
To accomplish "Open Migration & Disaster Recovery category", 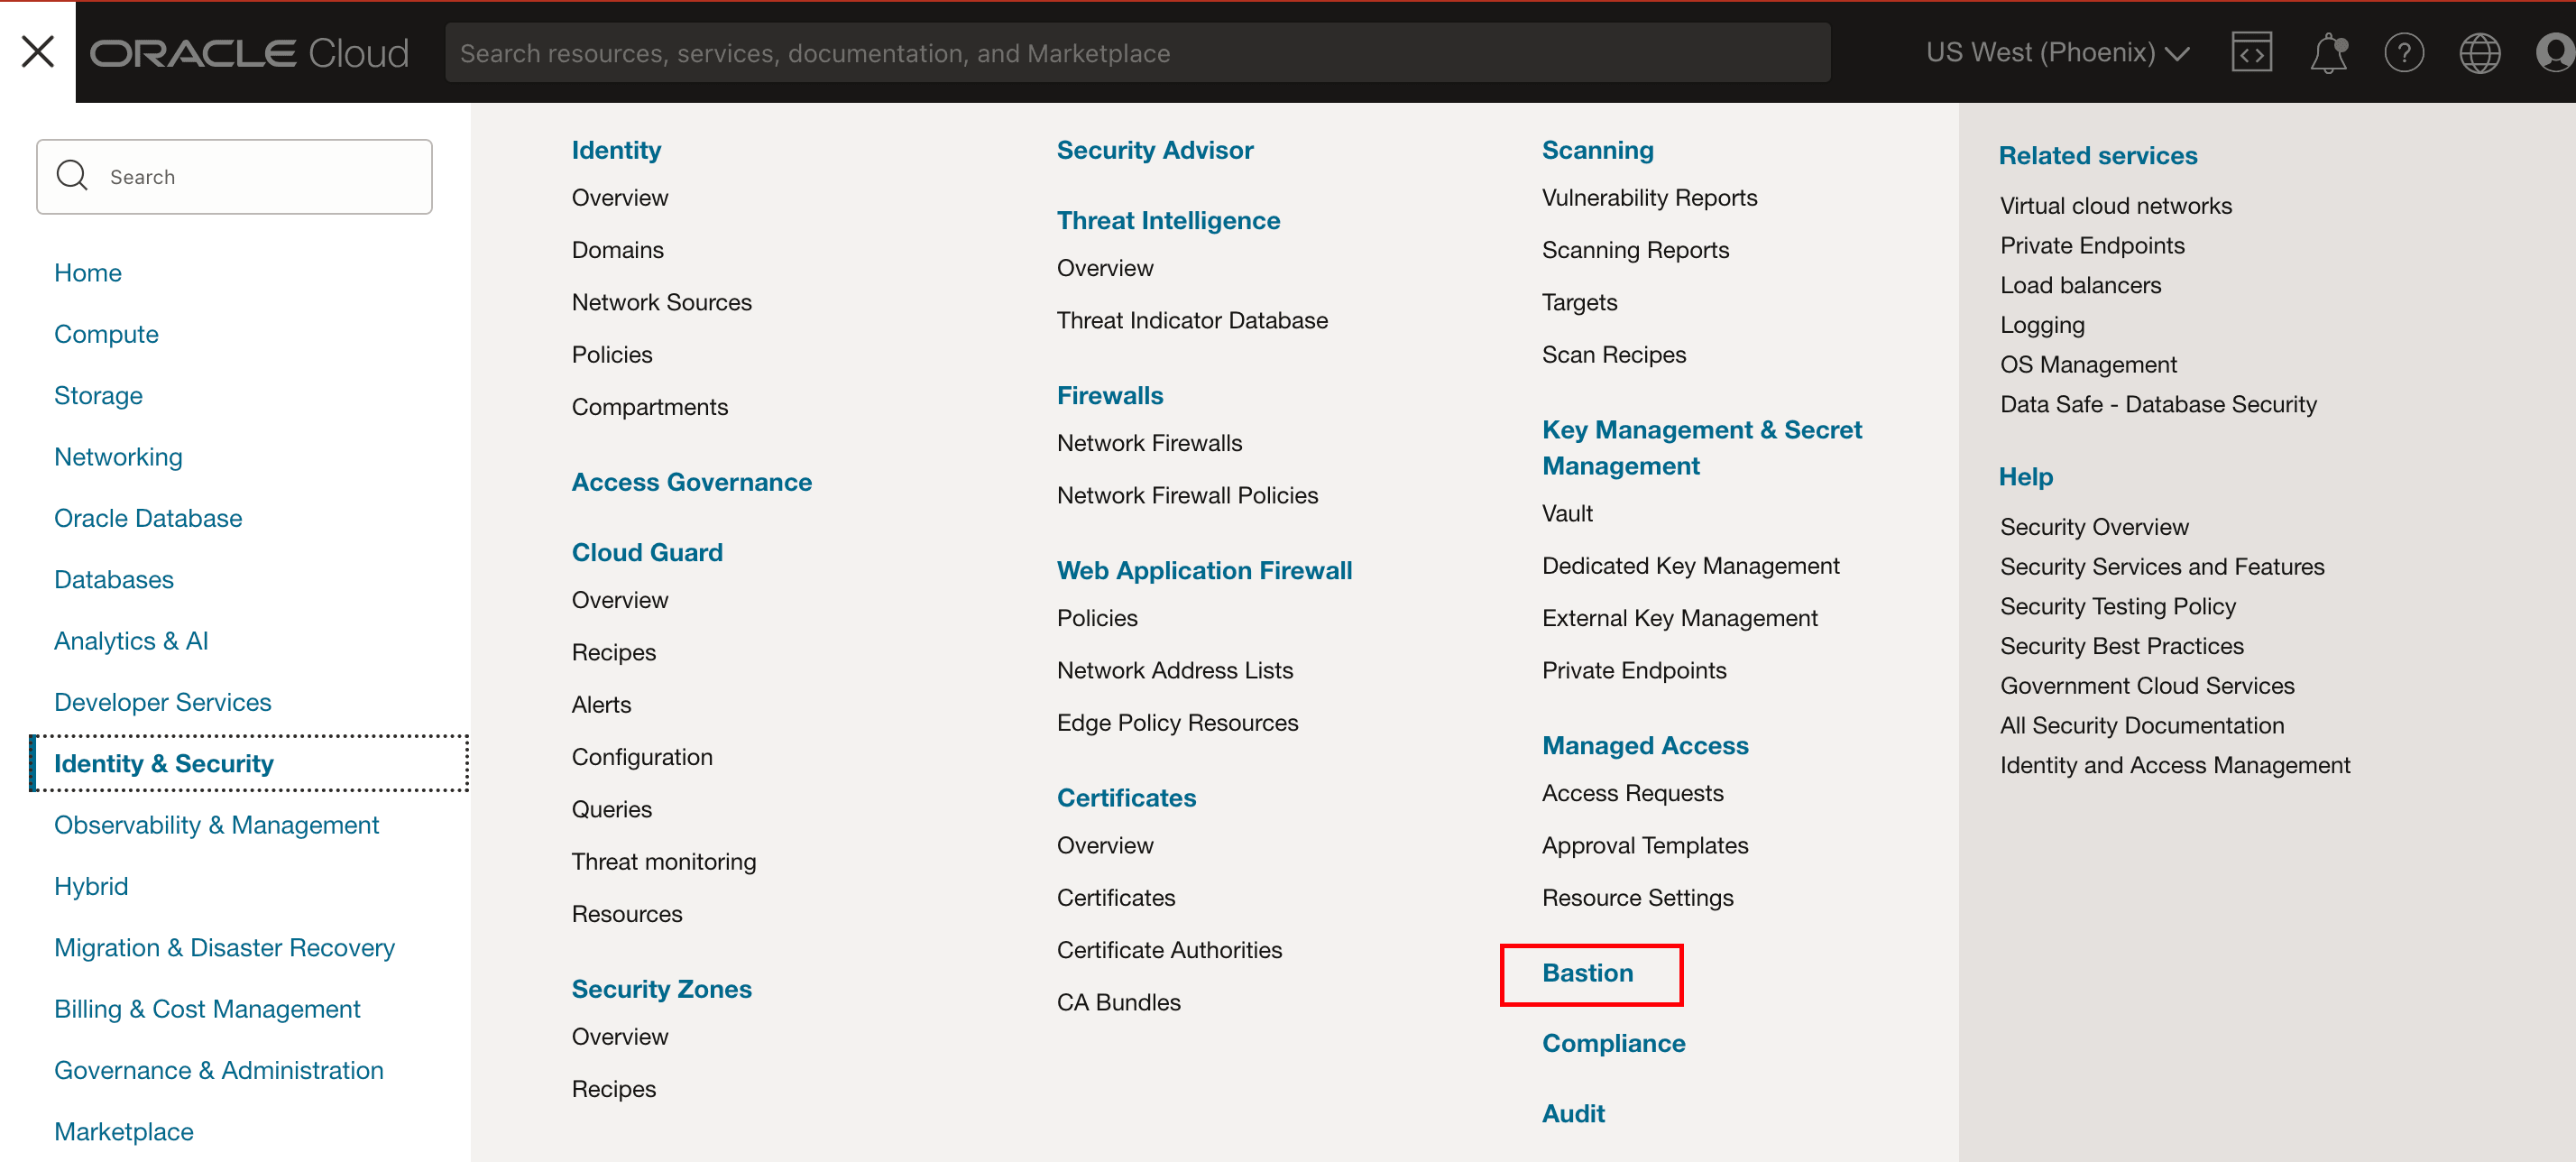I will [224, 948].
